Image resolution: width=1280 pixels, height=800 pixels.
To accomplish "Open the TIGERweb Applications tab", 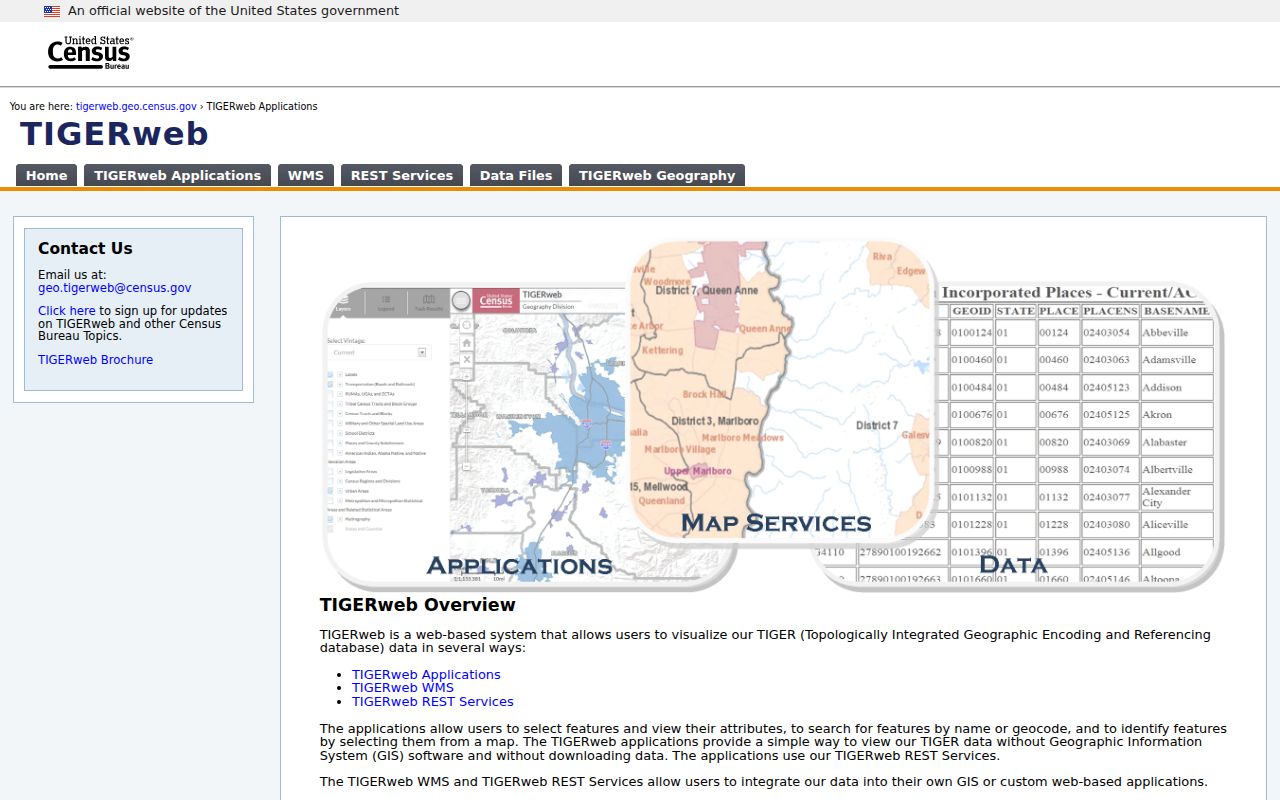I will coord(177,175).
